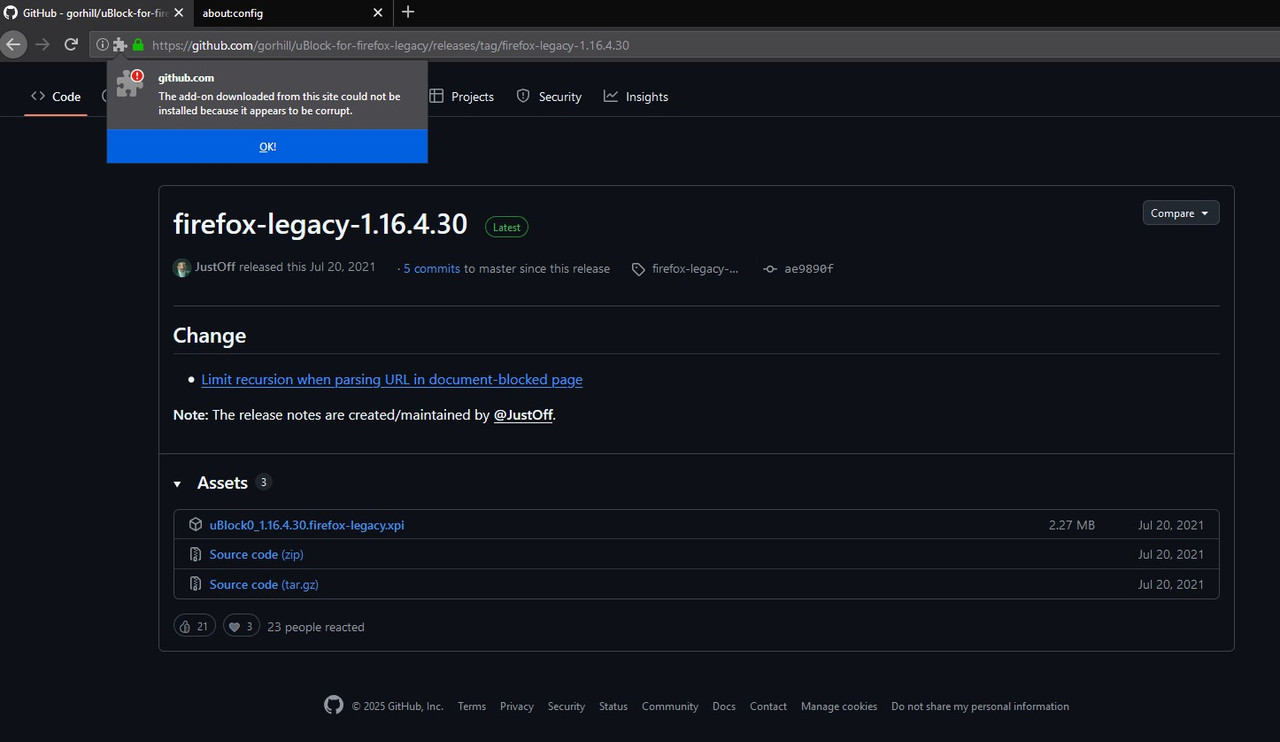Click Do not share my personal information
This screenshot has width=1280, height=742.
click(980, 706)
